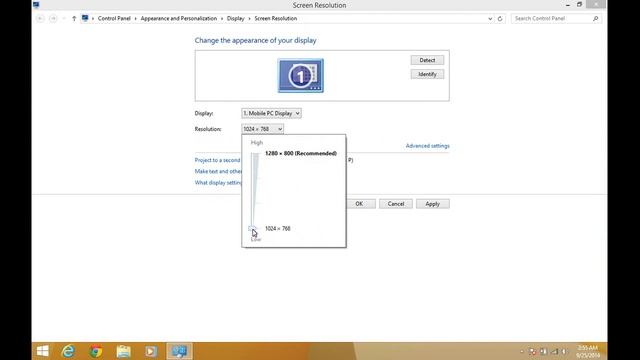Click the window icon in title bar
The image size is (640, 360).
pyautogui.click(x=36, y=5)
